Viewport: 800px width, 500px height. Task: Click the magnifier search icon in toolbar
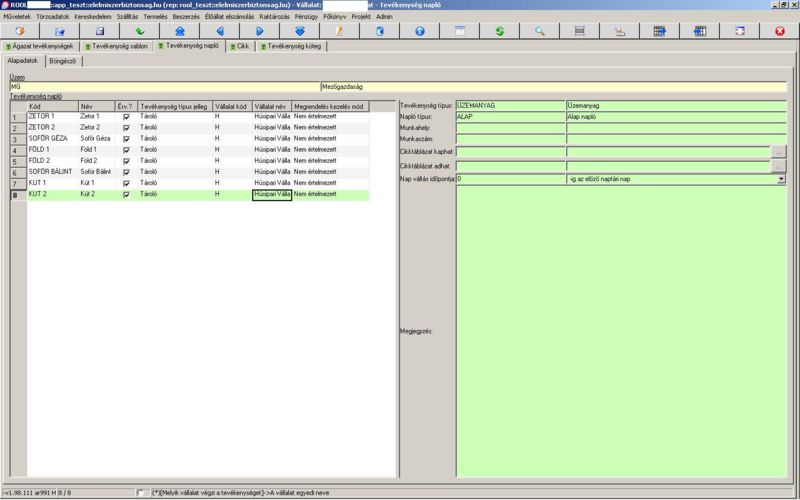click(539, 32)
